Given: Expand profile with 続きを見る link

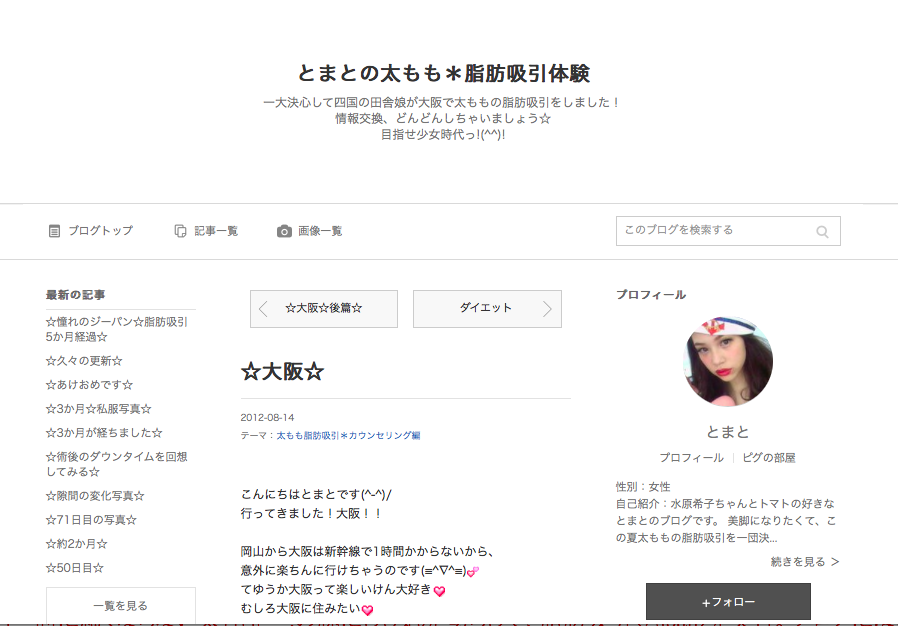Looking at the screenshot, I should pos(805,562).
